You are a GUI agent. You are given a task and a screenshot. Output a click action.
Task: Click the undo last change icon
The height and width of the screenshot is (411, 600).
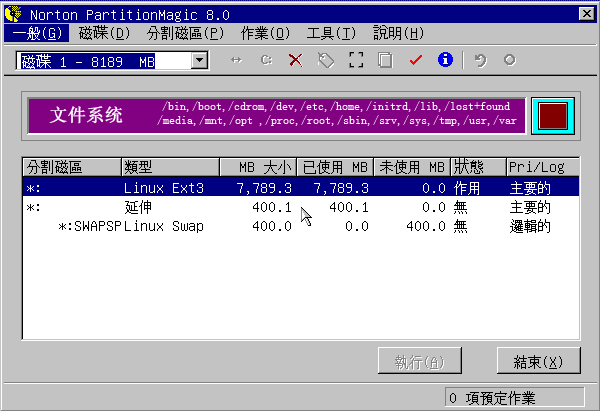pos(481,60)
